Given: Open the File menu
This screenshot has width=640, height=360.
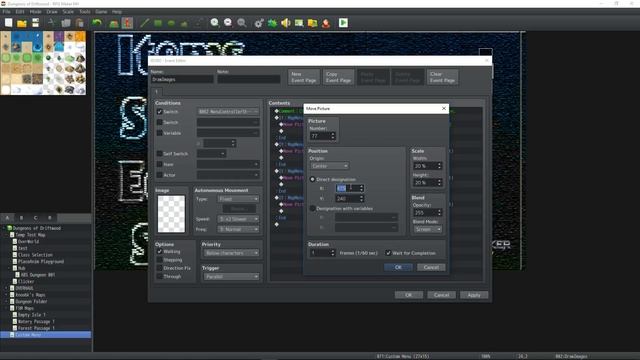Looking at the screenshot, I should pos(6,11).
